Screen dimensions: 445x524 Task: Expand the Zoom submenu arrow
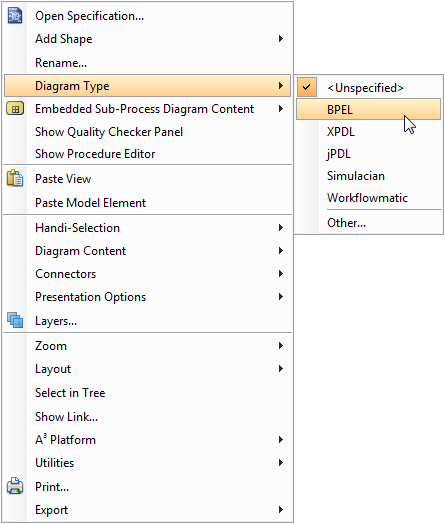[281, 346]
